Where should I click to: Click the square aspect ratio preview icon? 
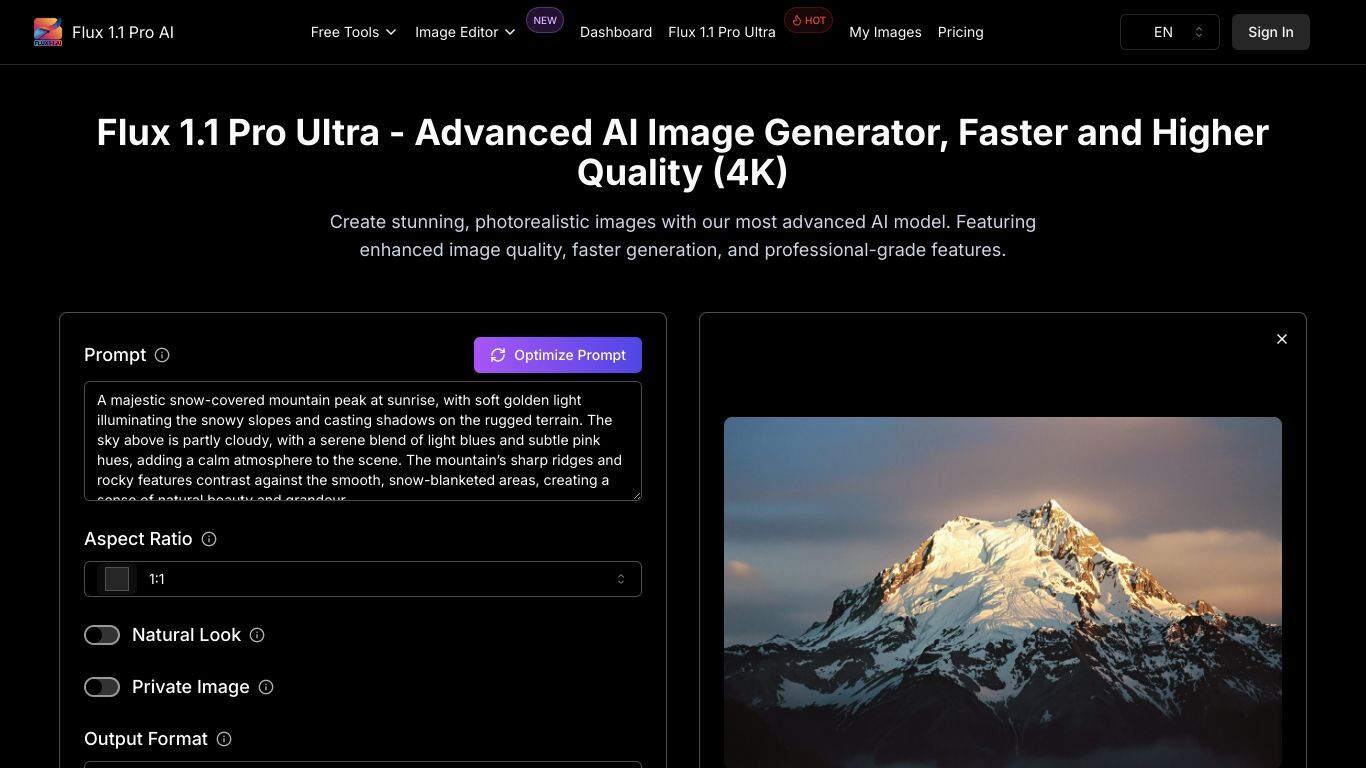pyautogui.click(x=117, y=579)
